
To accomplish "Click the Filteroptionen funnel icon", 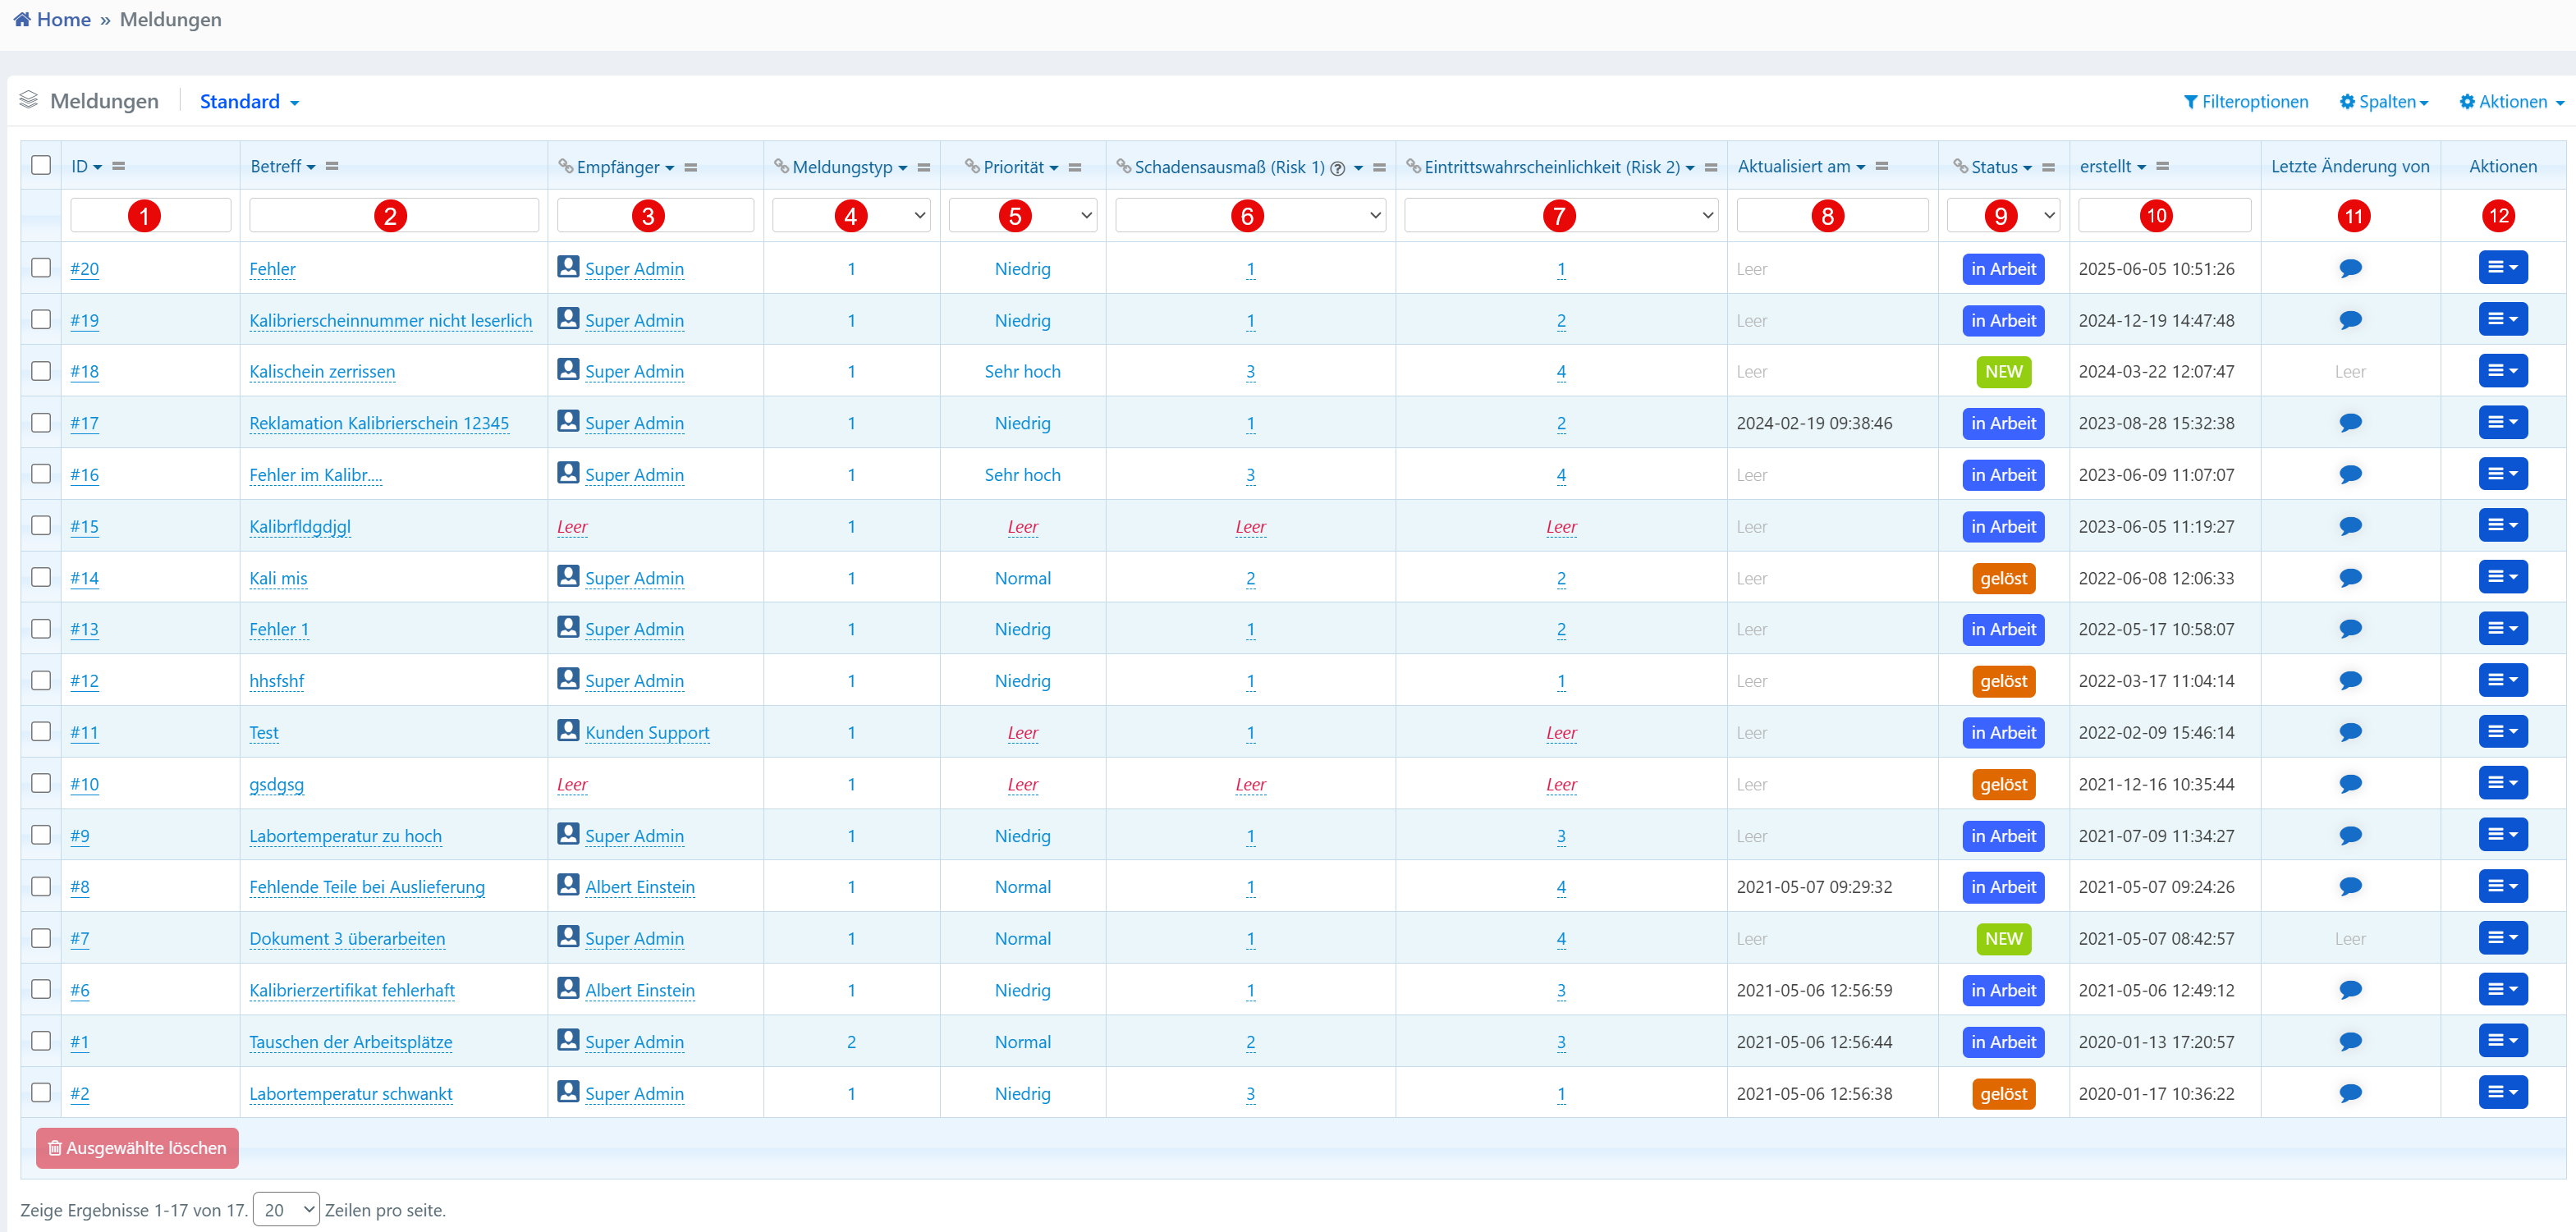I will [x=2190, y=102].
